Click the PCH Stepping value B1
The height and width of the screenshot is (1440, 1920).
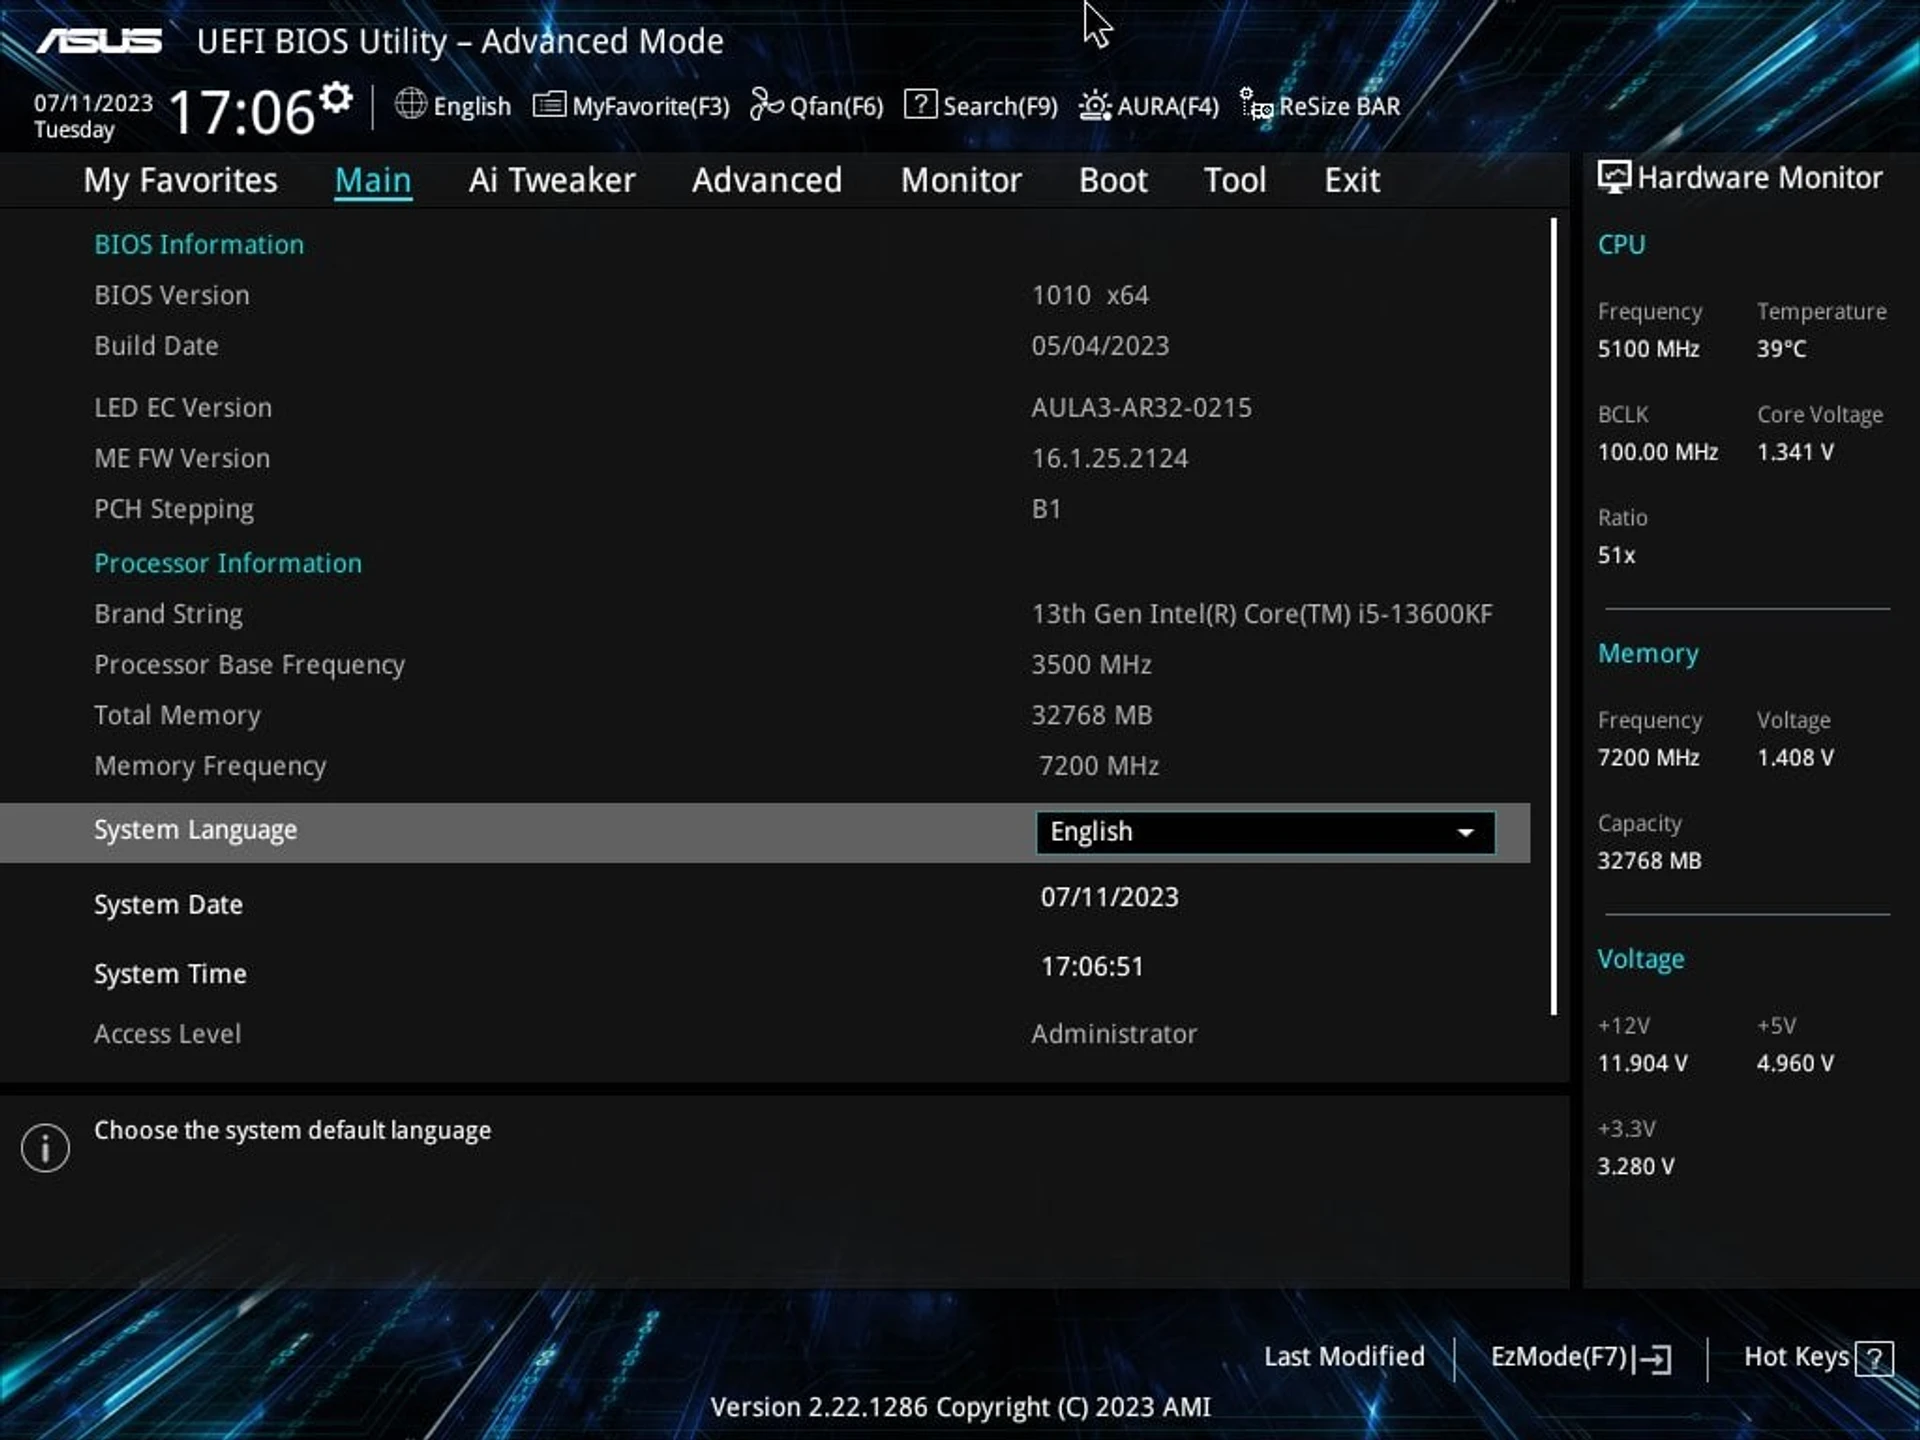click(1046, 509)
